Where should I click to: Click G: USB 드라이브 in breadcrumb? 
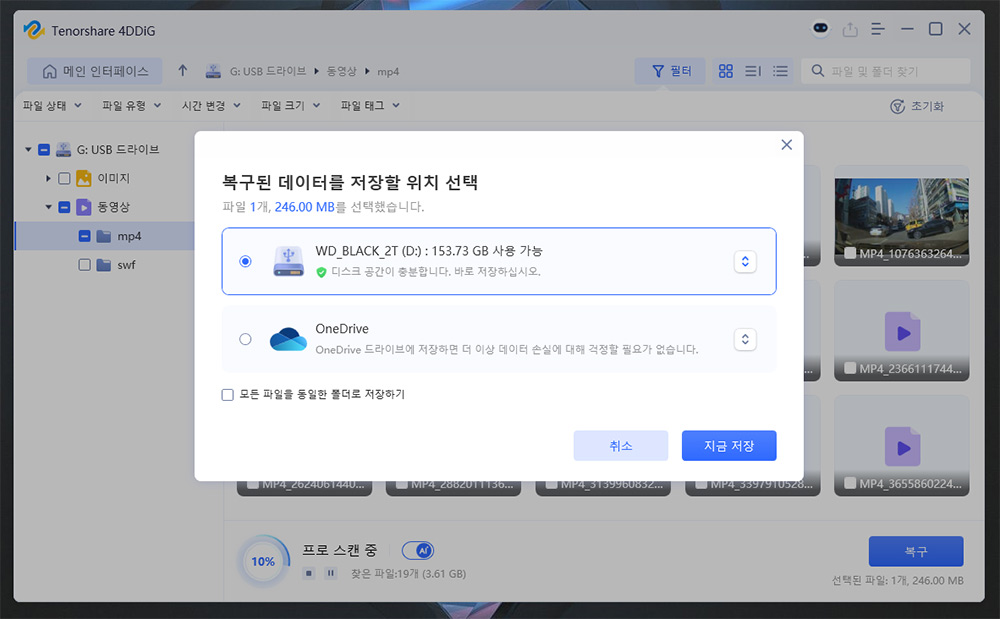(x=268, y=71)
